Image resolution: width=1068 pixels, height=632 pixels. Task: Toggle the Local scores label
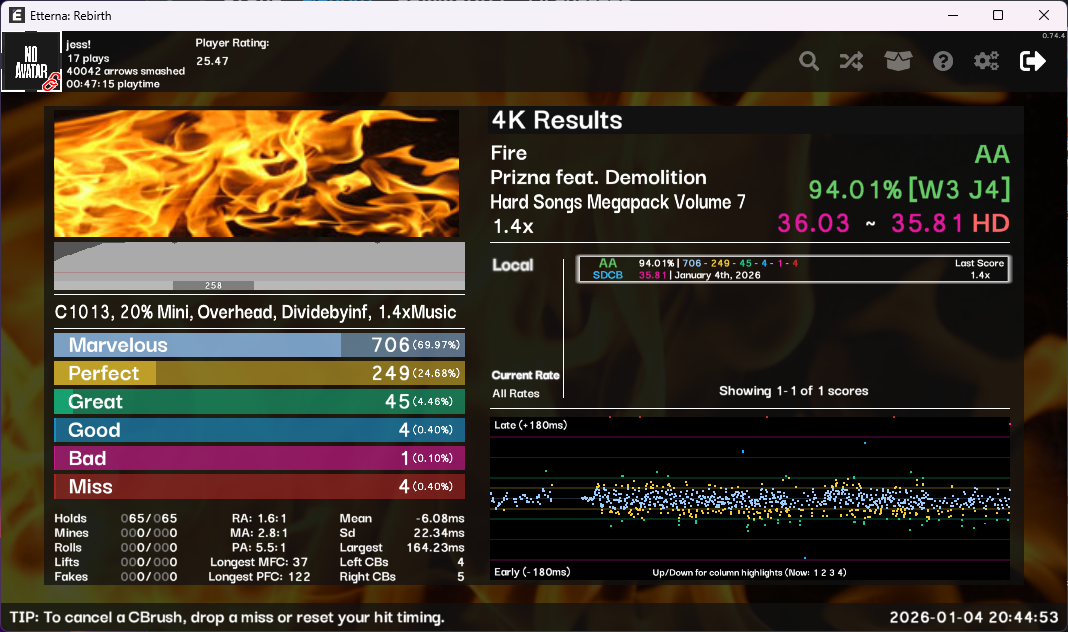point(513,265)
